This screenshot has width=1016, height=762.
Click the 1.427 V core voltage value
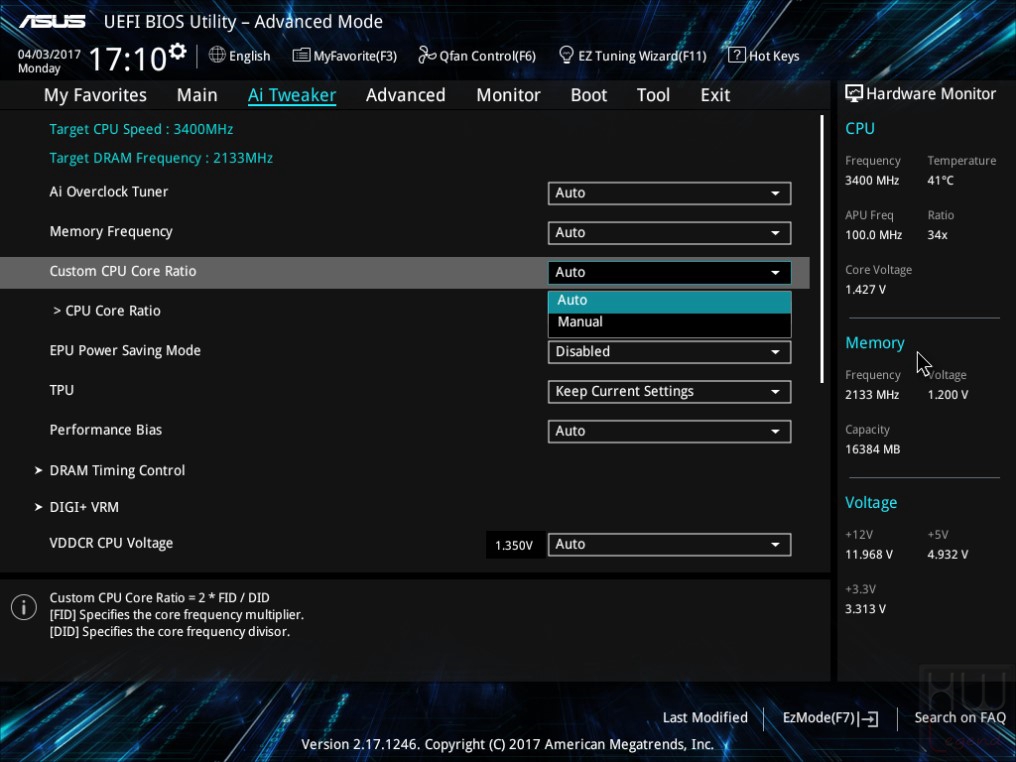tap(865, 290)
